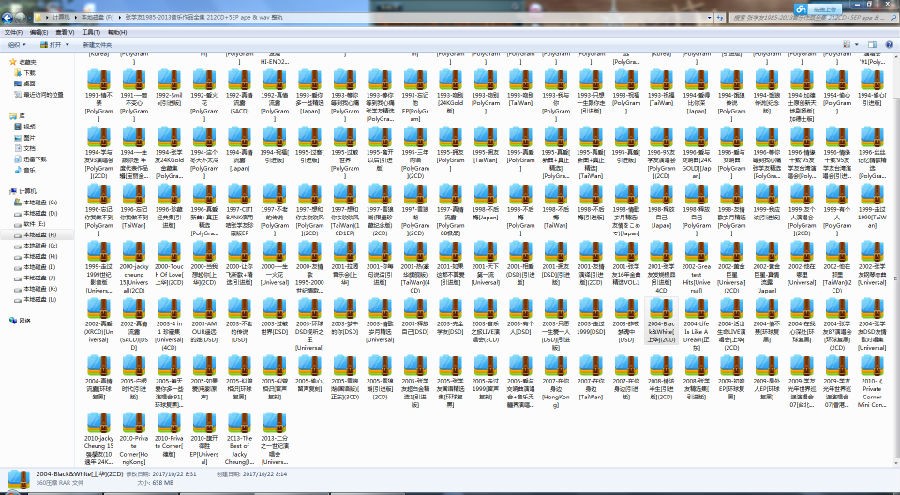Open the address bar history dropdown

[x=709, y=18]
